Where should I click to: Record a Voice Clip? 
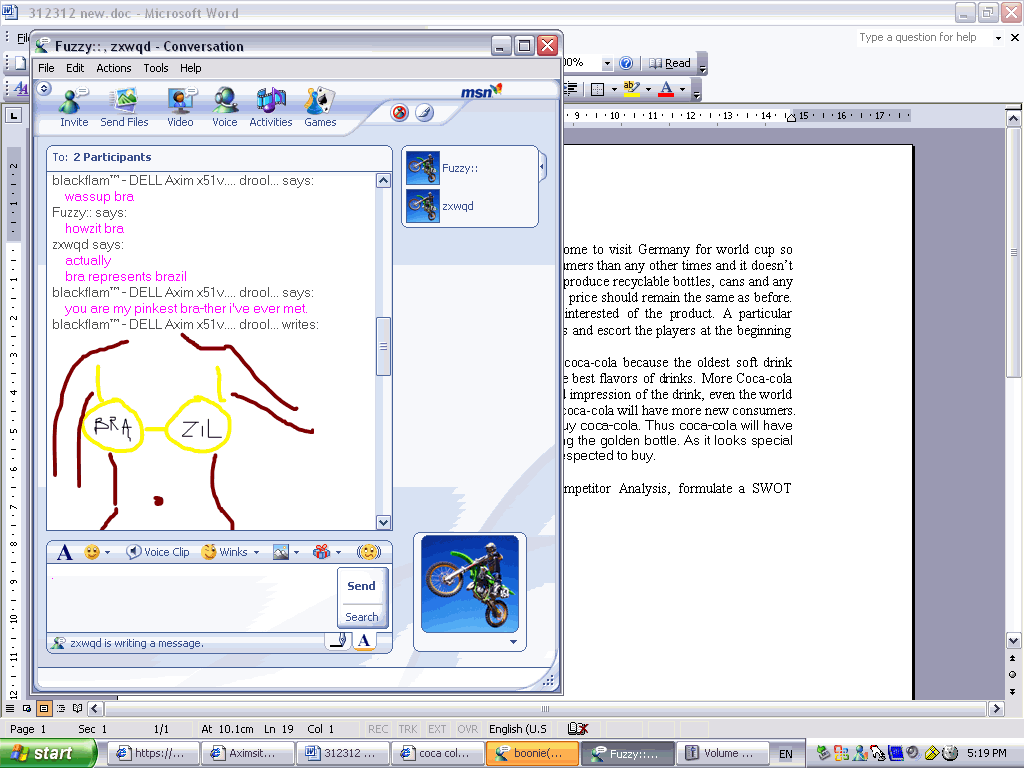(x=157, y=552)
